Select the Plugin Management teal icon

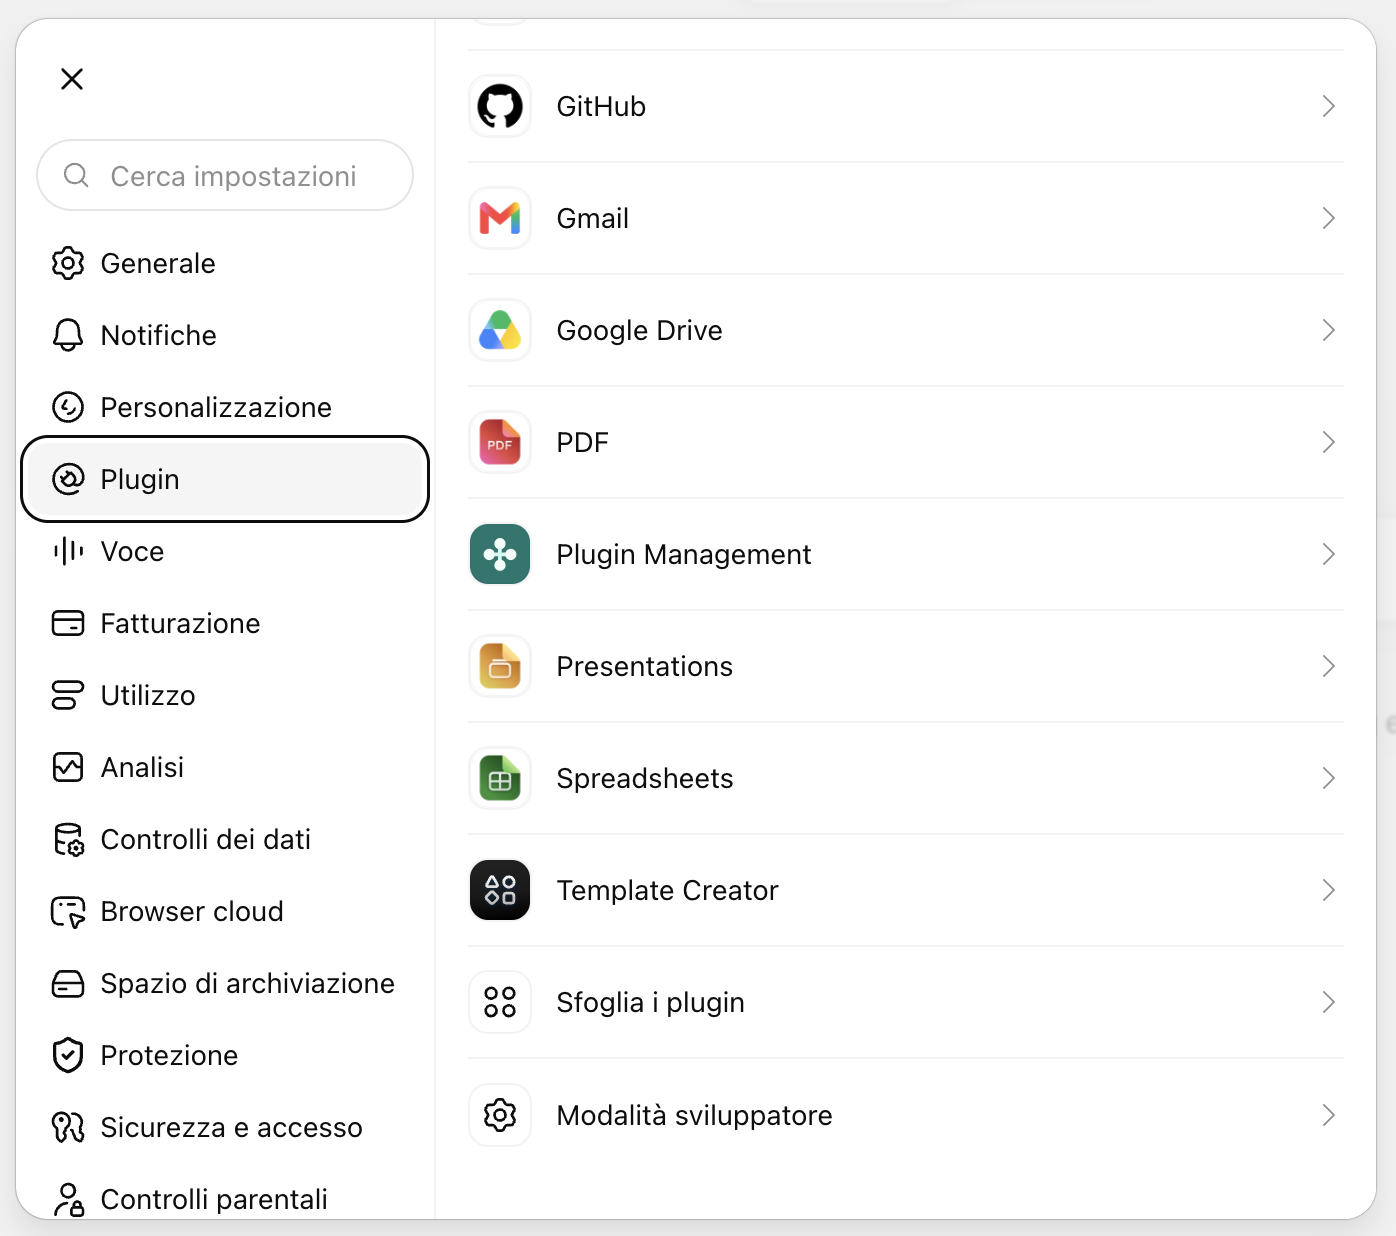tap(500, 554)
